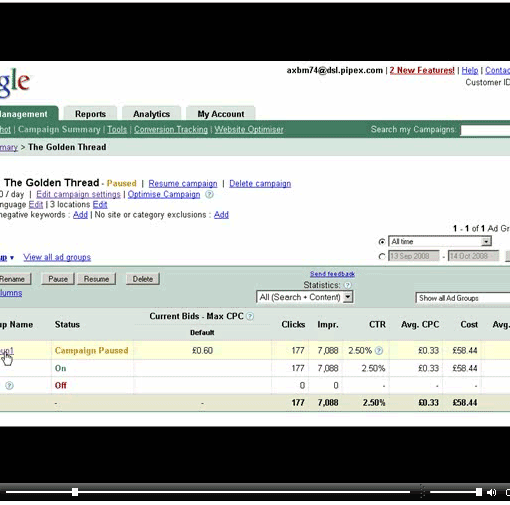Click the Impr. column header
510x505 pixels.
[x=328, y=324]
